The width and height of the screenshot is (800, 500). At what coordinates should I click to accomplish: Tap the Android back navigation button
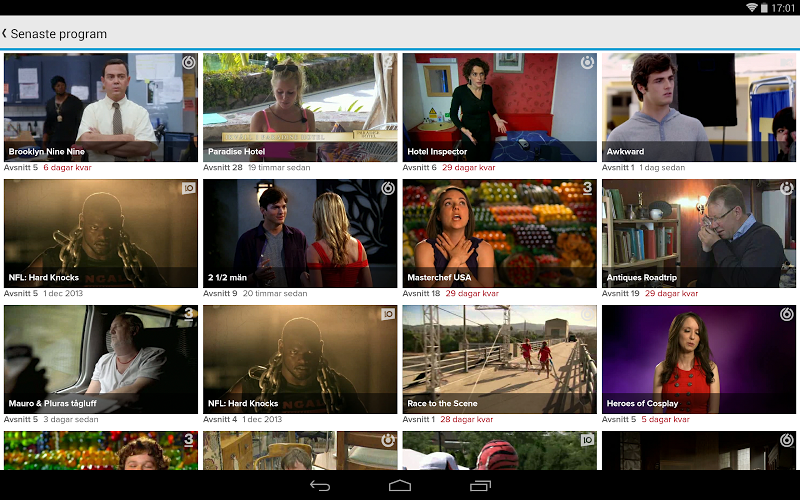[320, 486]
